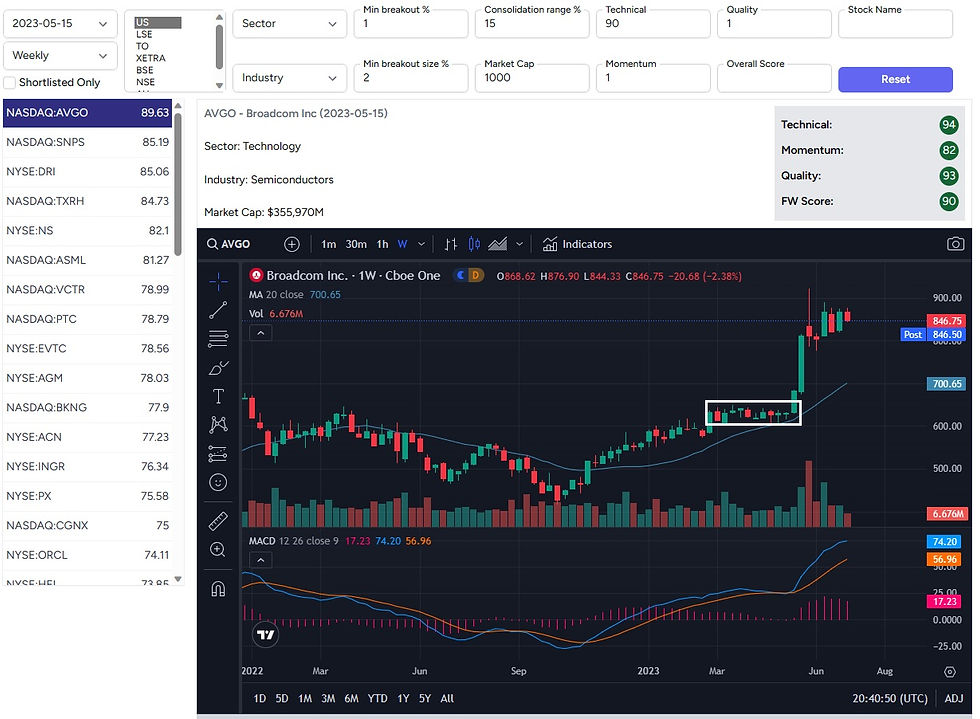This screenshot has width=980, height=719.
Task: Open the Fibonacci retracement tools
Action: pyautogui.click(x=218, y=338)
